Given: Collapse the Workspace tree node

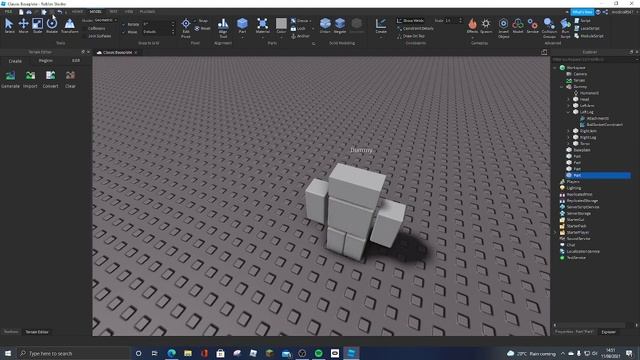Looking at the screenshot, I should [555, 68].
